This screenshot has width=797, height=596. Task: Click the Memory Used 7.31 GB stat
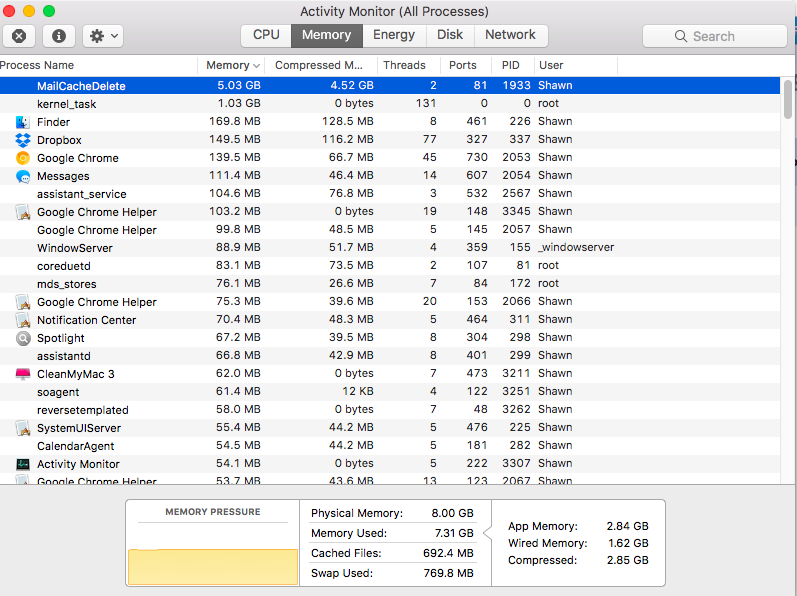(392, 533)
